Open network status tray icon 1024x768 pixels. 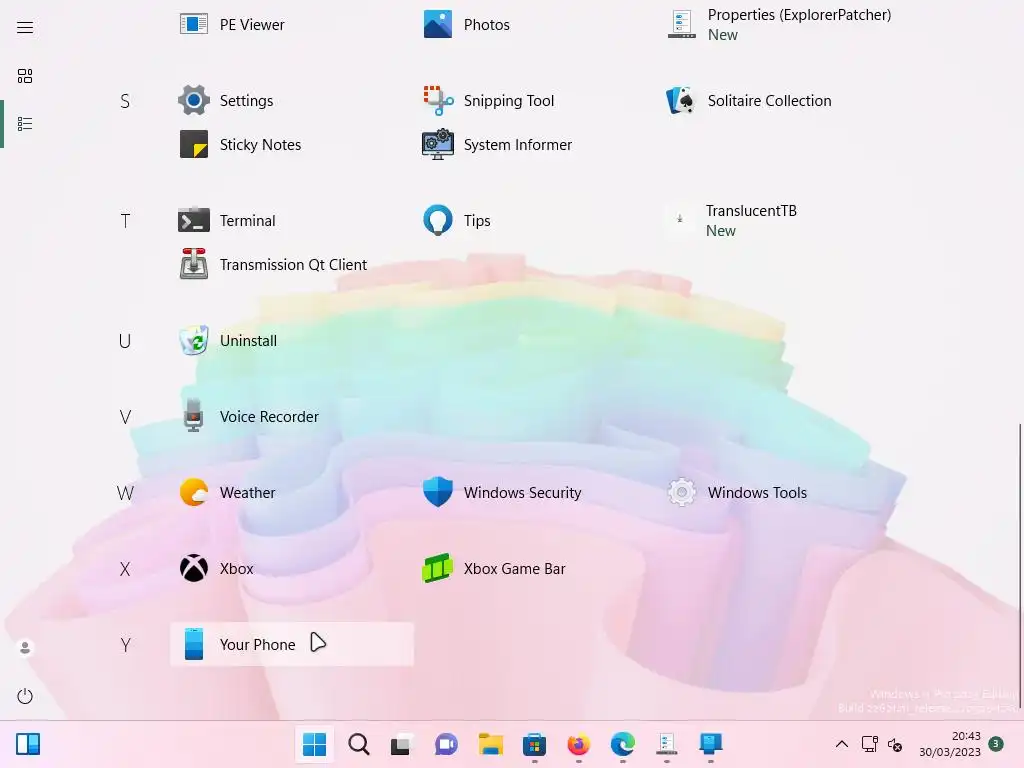[869, 744]
